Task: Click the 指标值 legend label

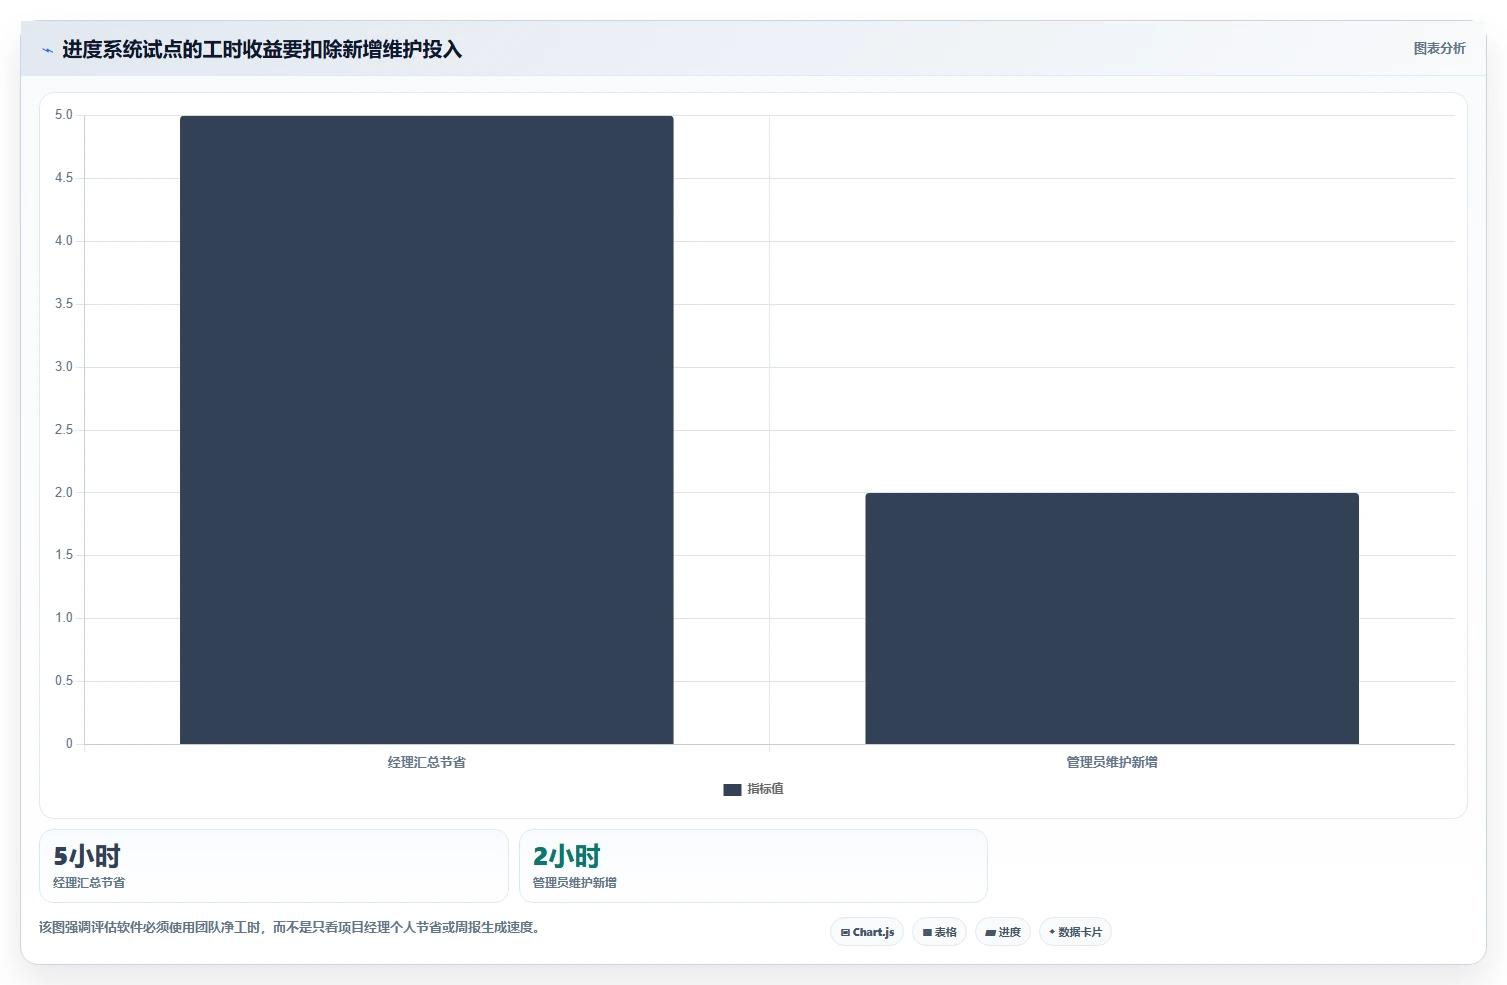Action: [765, 789]
